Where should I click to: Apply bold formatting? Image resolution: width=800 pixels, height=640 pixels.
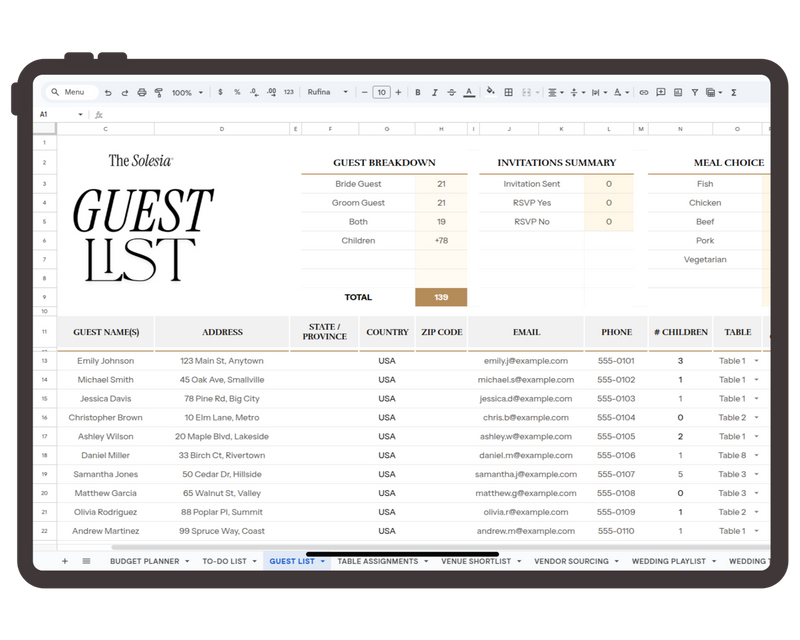[417, 92]
